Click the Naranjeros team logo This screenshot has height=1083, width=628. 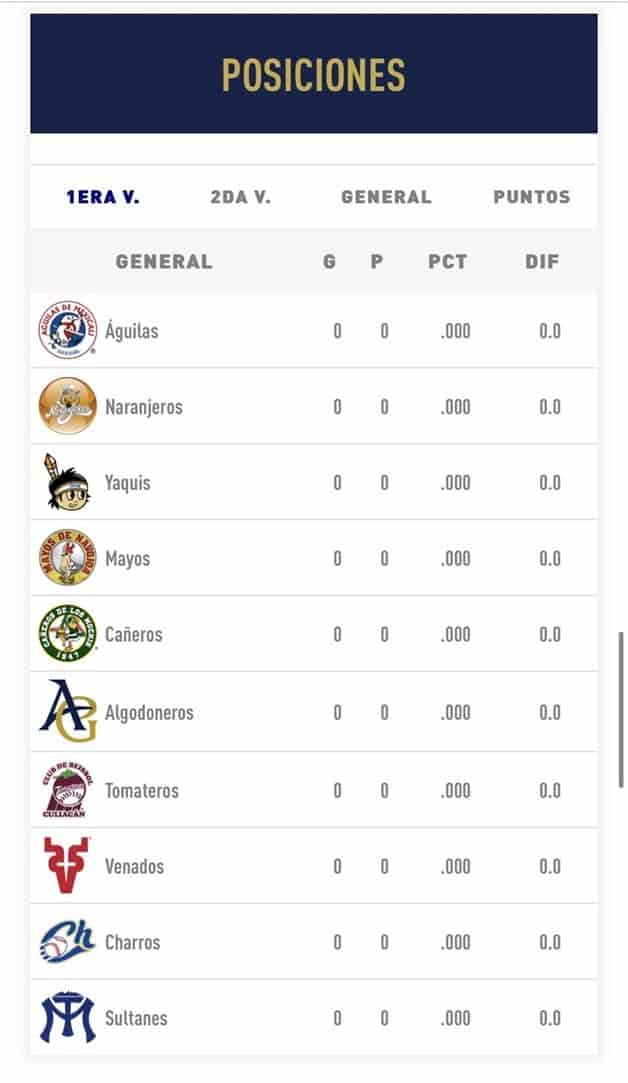click(68, 406)
